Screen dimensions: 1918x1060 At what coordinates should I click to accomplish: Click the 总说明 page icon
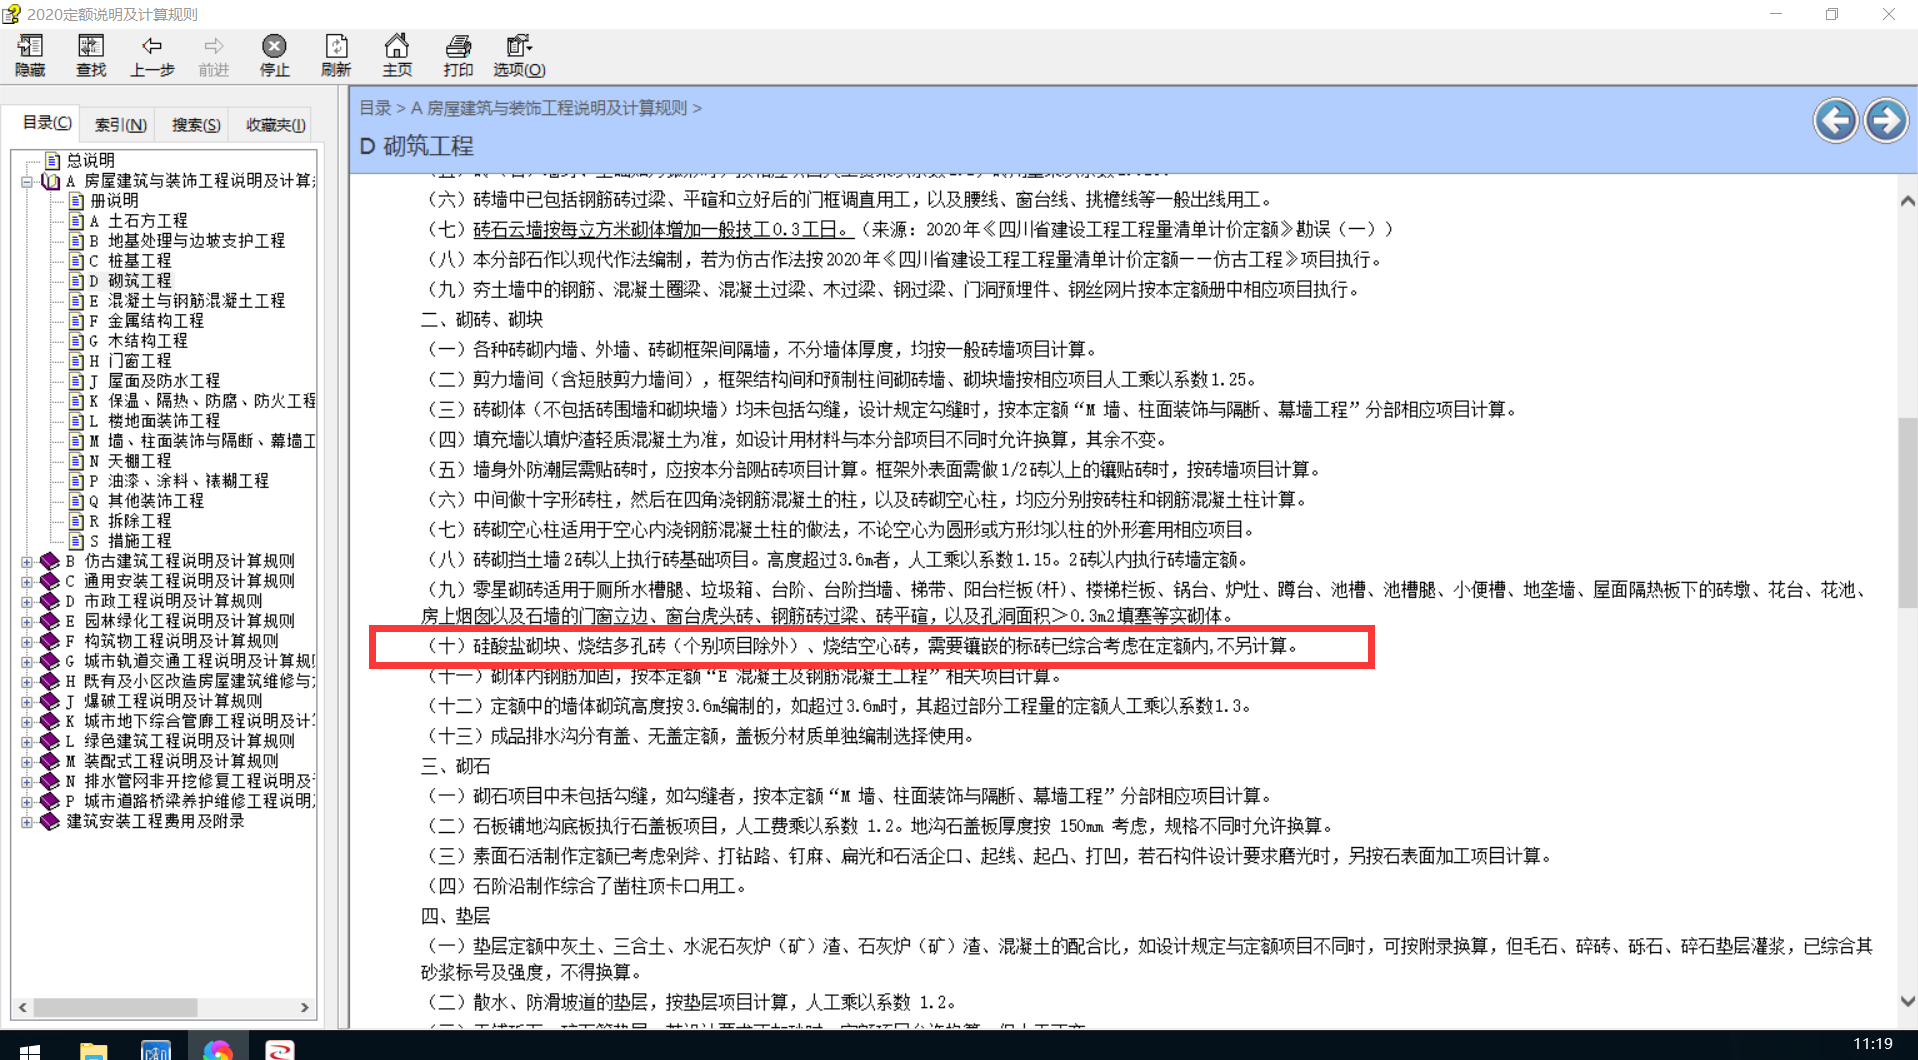(x=53, y=160)
